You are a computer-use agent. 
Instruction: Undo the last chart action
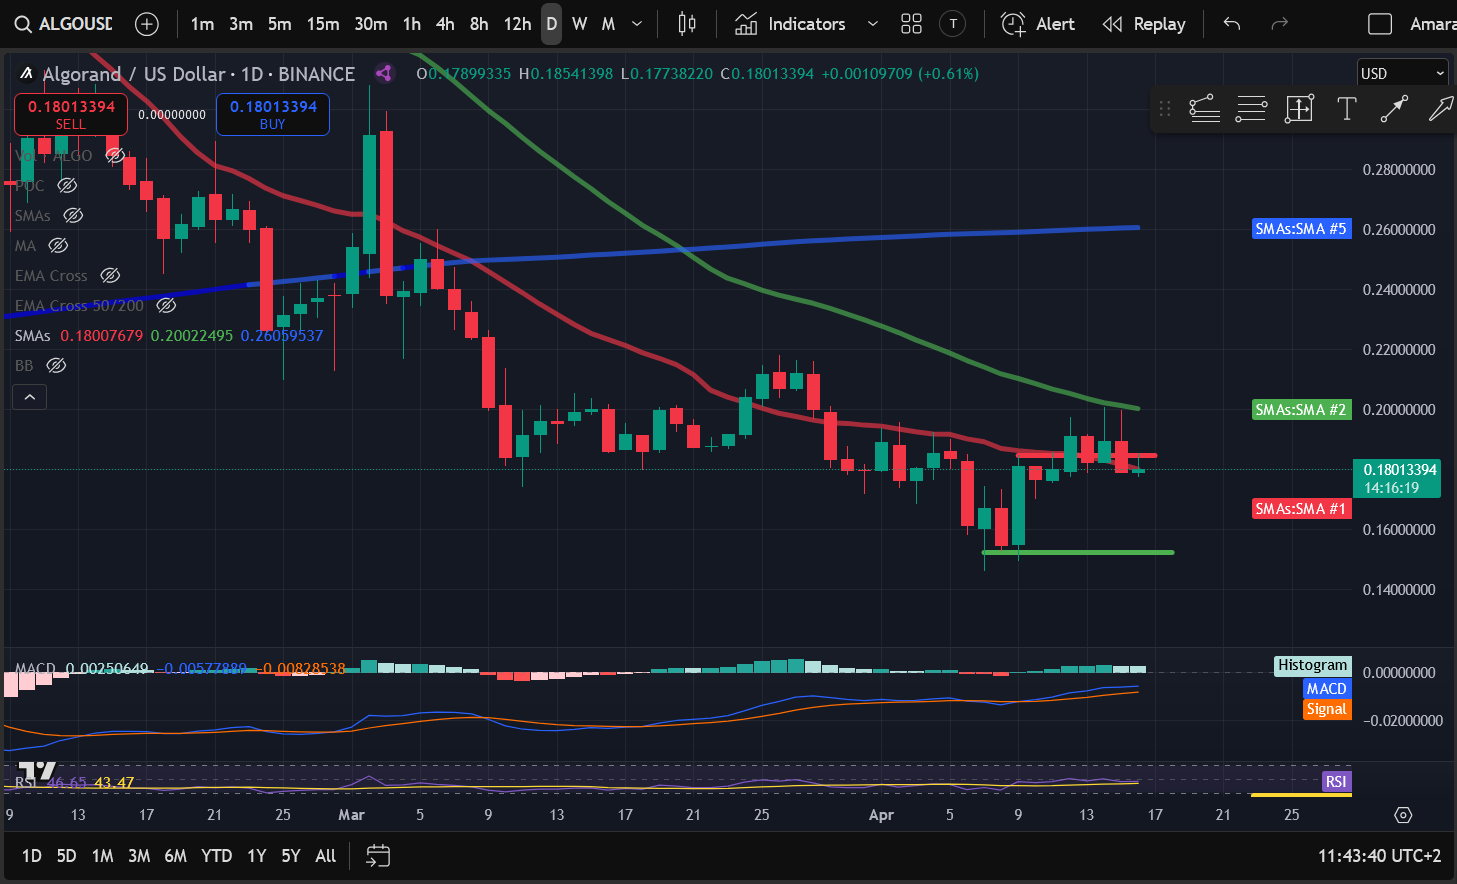pos(1232,24)
